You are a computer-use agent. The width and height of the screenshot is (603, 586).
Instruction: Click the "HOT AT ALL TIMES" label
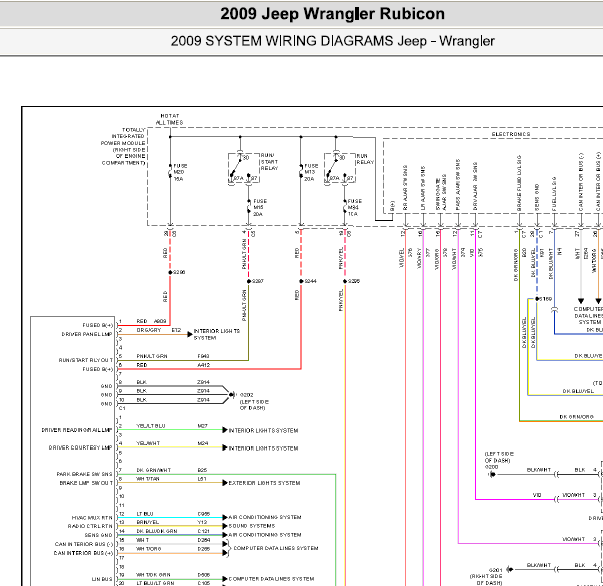coord(170,119)
